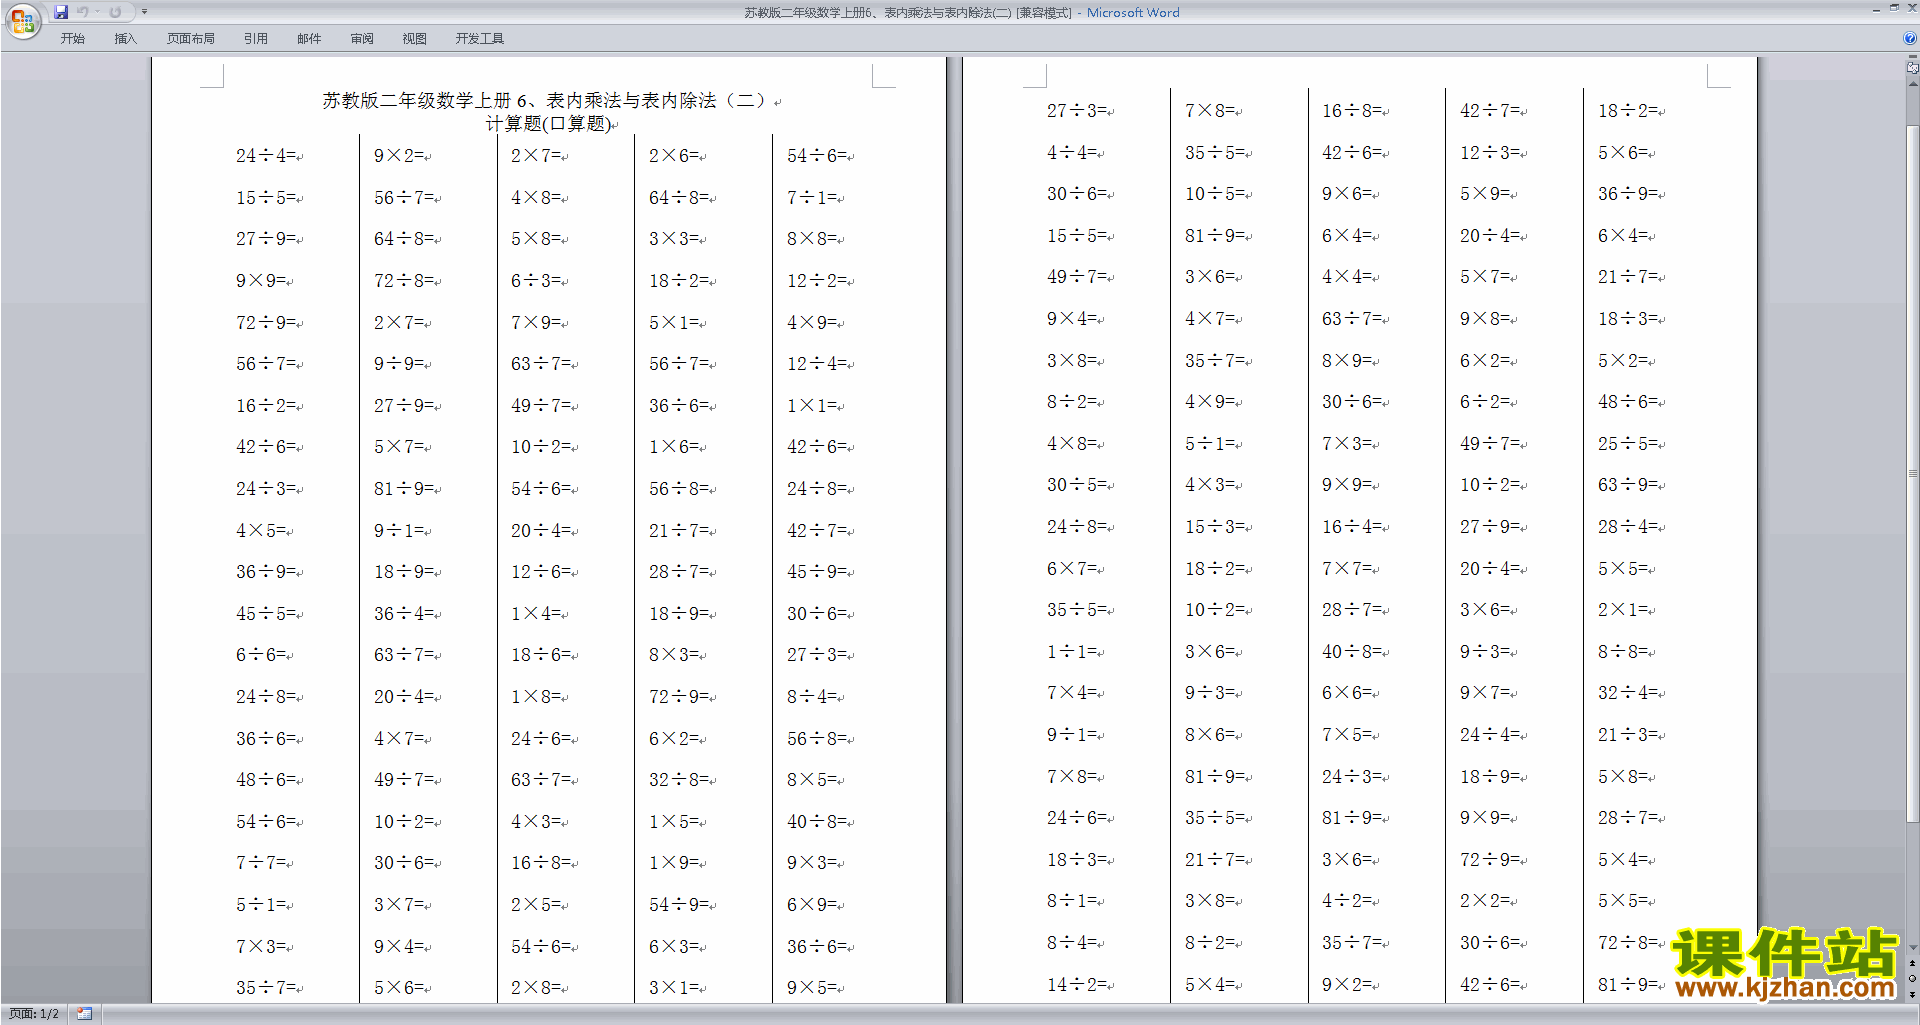Click the vertical scrollbar down arrow

[1912, 948]
